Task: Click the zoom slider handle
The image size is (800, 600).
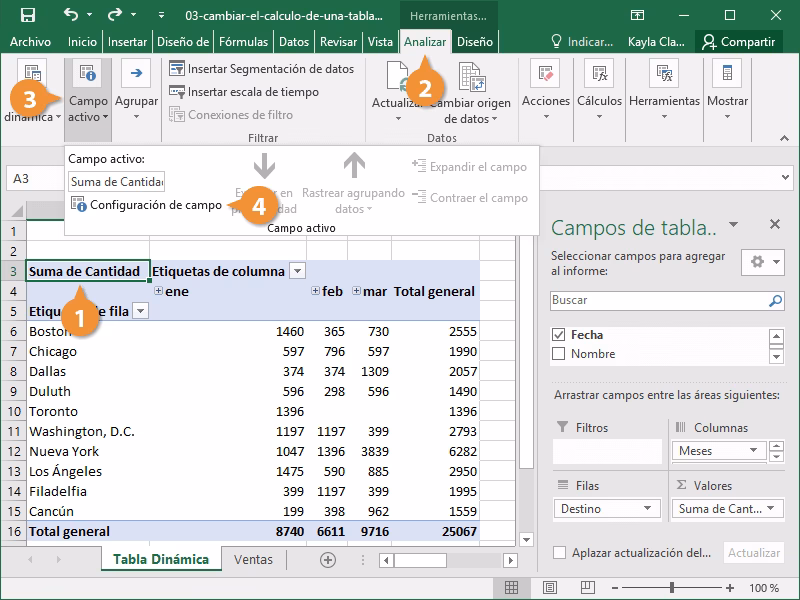Action: tap(672, 588)
